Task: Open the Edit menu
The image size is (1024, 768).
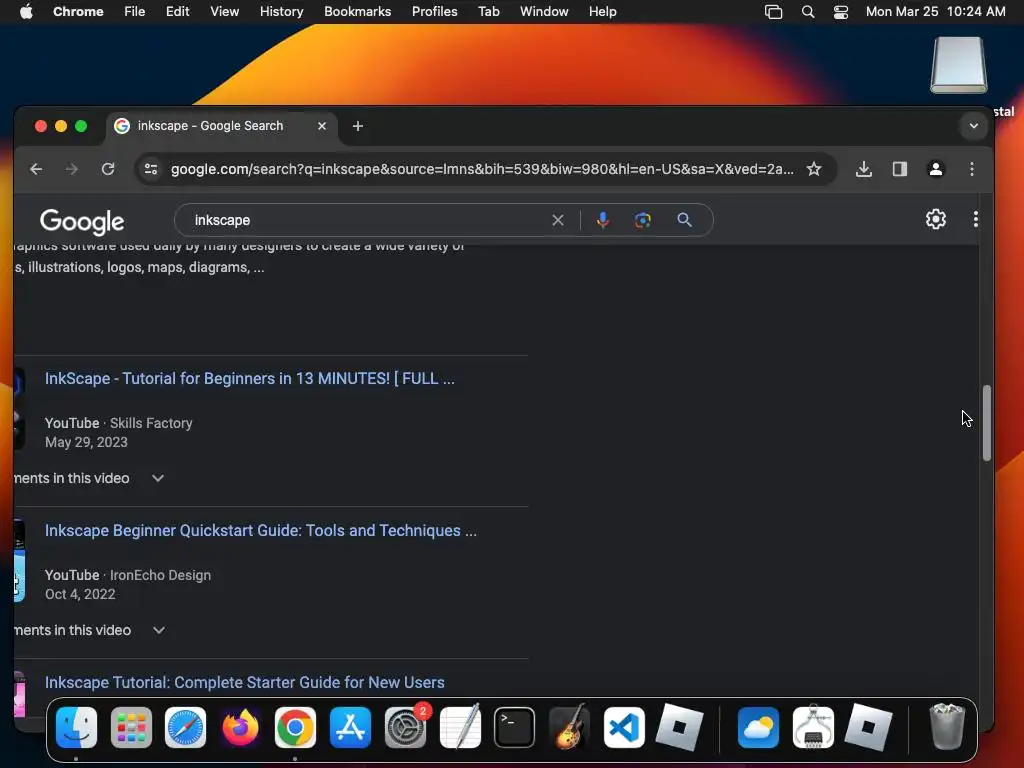Action: 178,12
